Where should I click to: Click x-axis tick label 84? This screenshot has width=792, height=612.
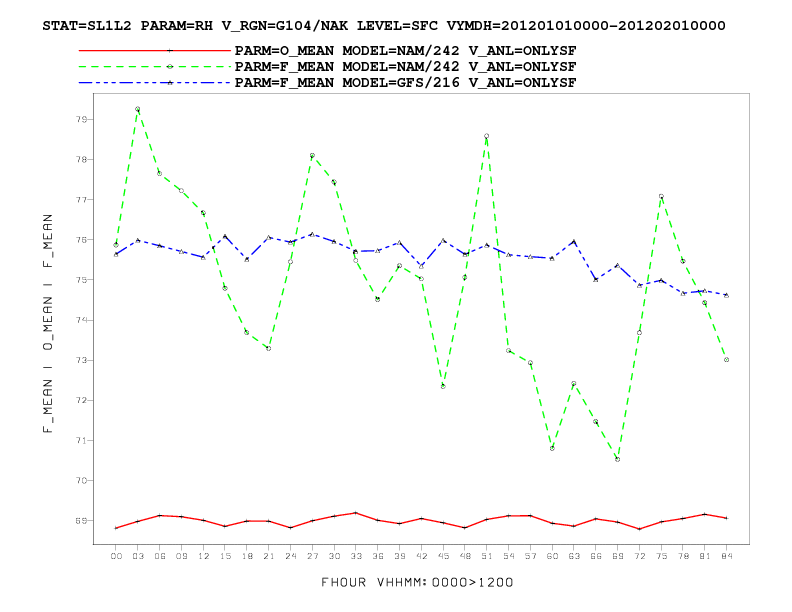[726, 556]
